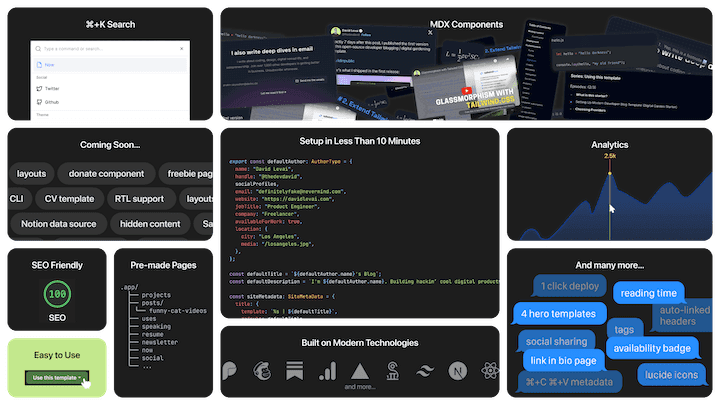Screen dimensions: 720x405
Task: Close the command search with the X icon
Action: click(x=182, y=48)
